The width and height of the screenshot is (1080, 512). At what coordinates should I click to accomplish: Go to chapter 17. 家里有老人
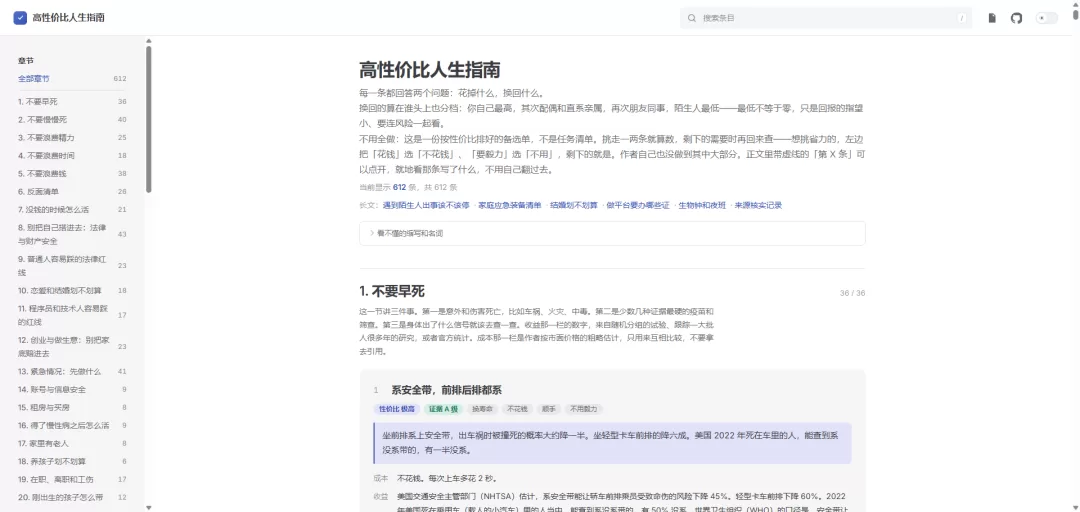pos(72,443)
